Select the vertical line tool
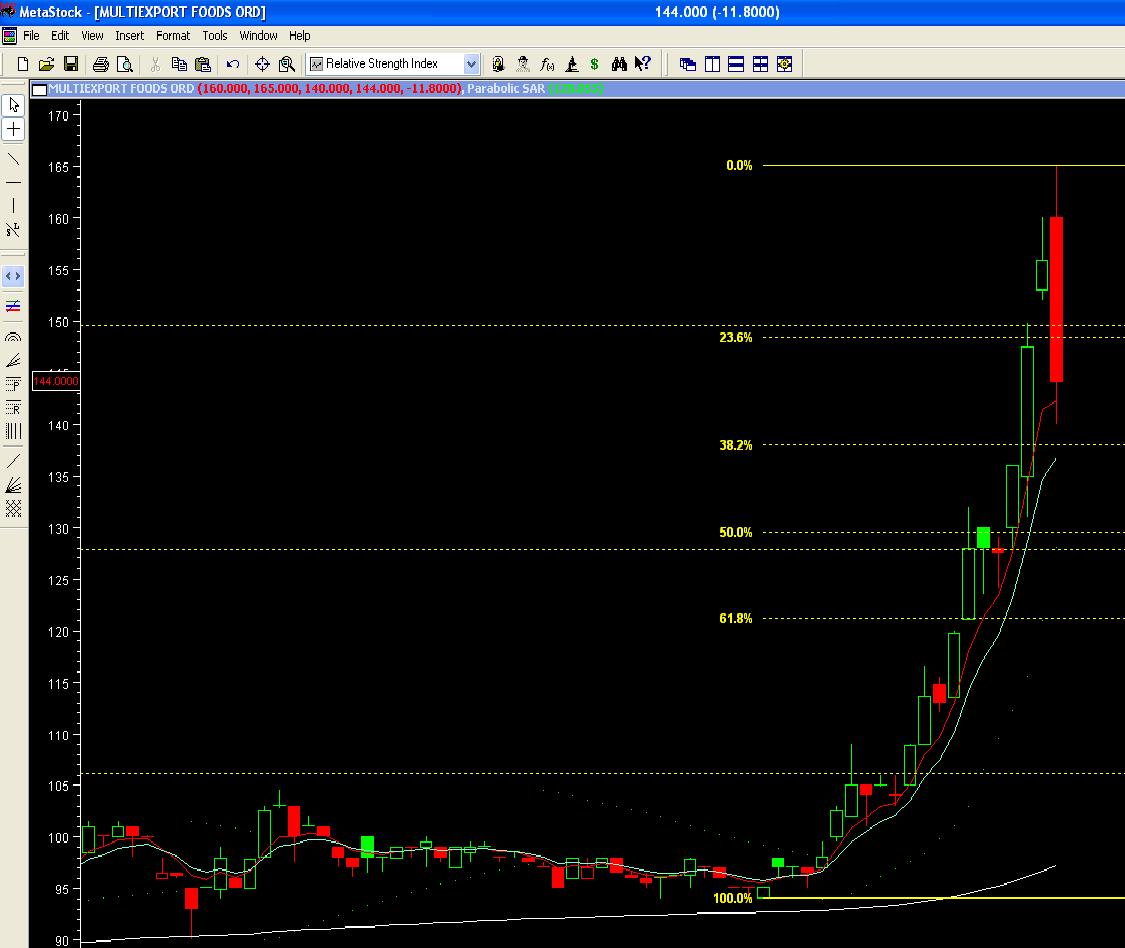 pyautogui.click(x=14, y=206)
